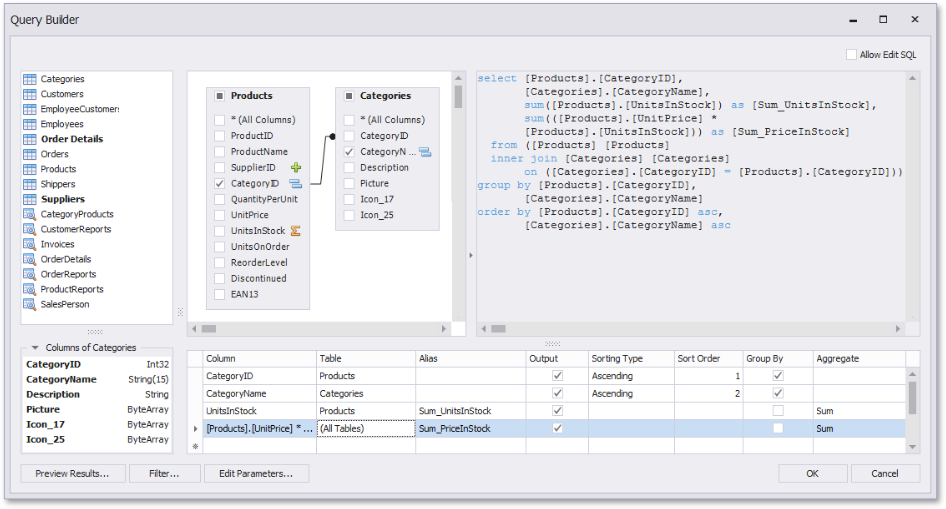The width and height of the screenshot is (946, 509).
Task: Click the CategoryProducts view icon
Action: [x=30, y=214]
